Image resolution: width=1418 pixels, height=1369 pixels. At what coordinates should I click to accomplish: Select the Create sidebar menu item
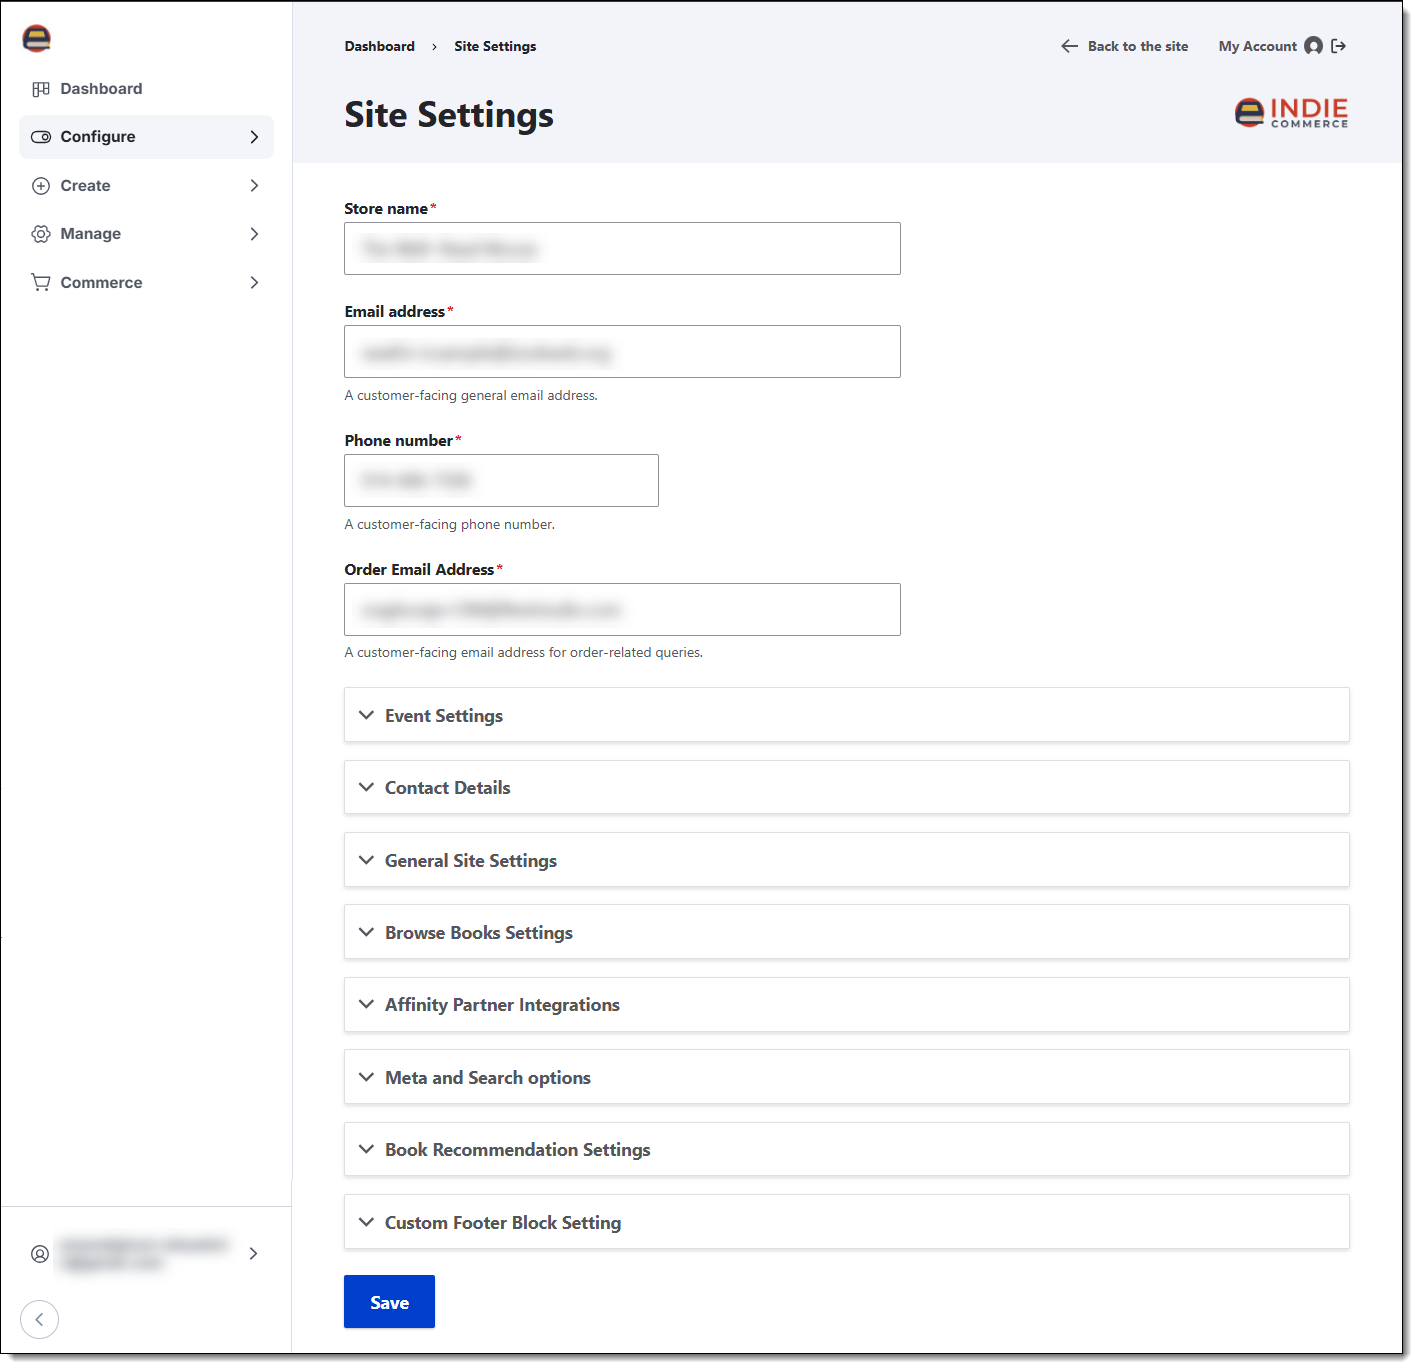pyautogui.click(x=146, y=186)
